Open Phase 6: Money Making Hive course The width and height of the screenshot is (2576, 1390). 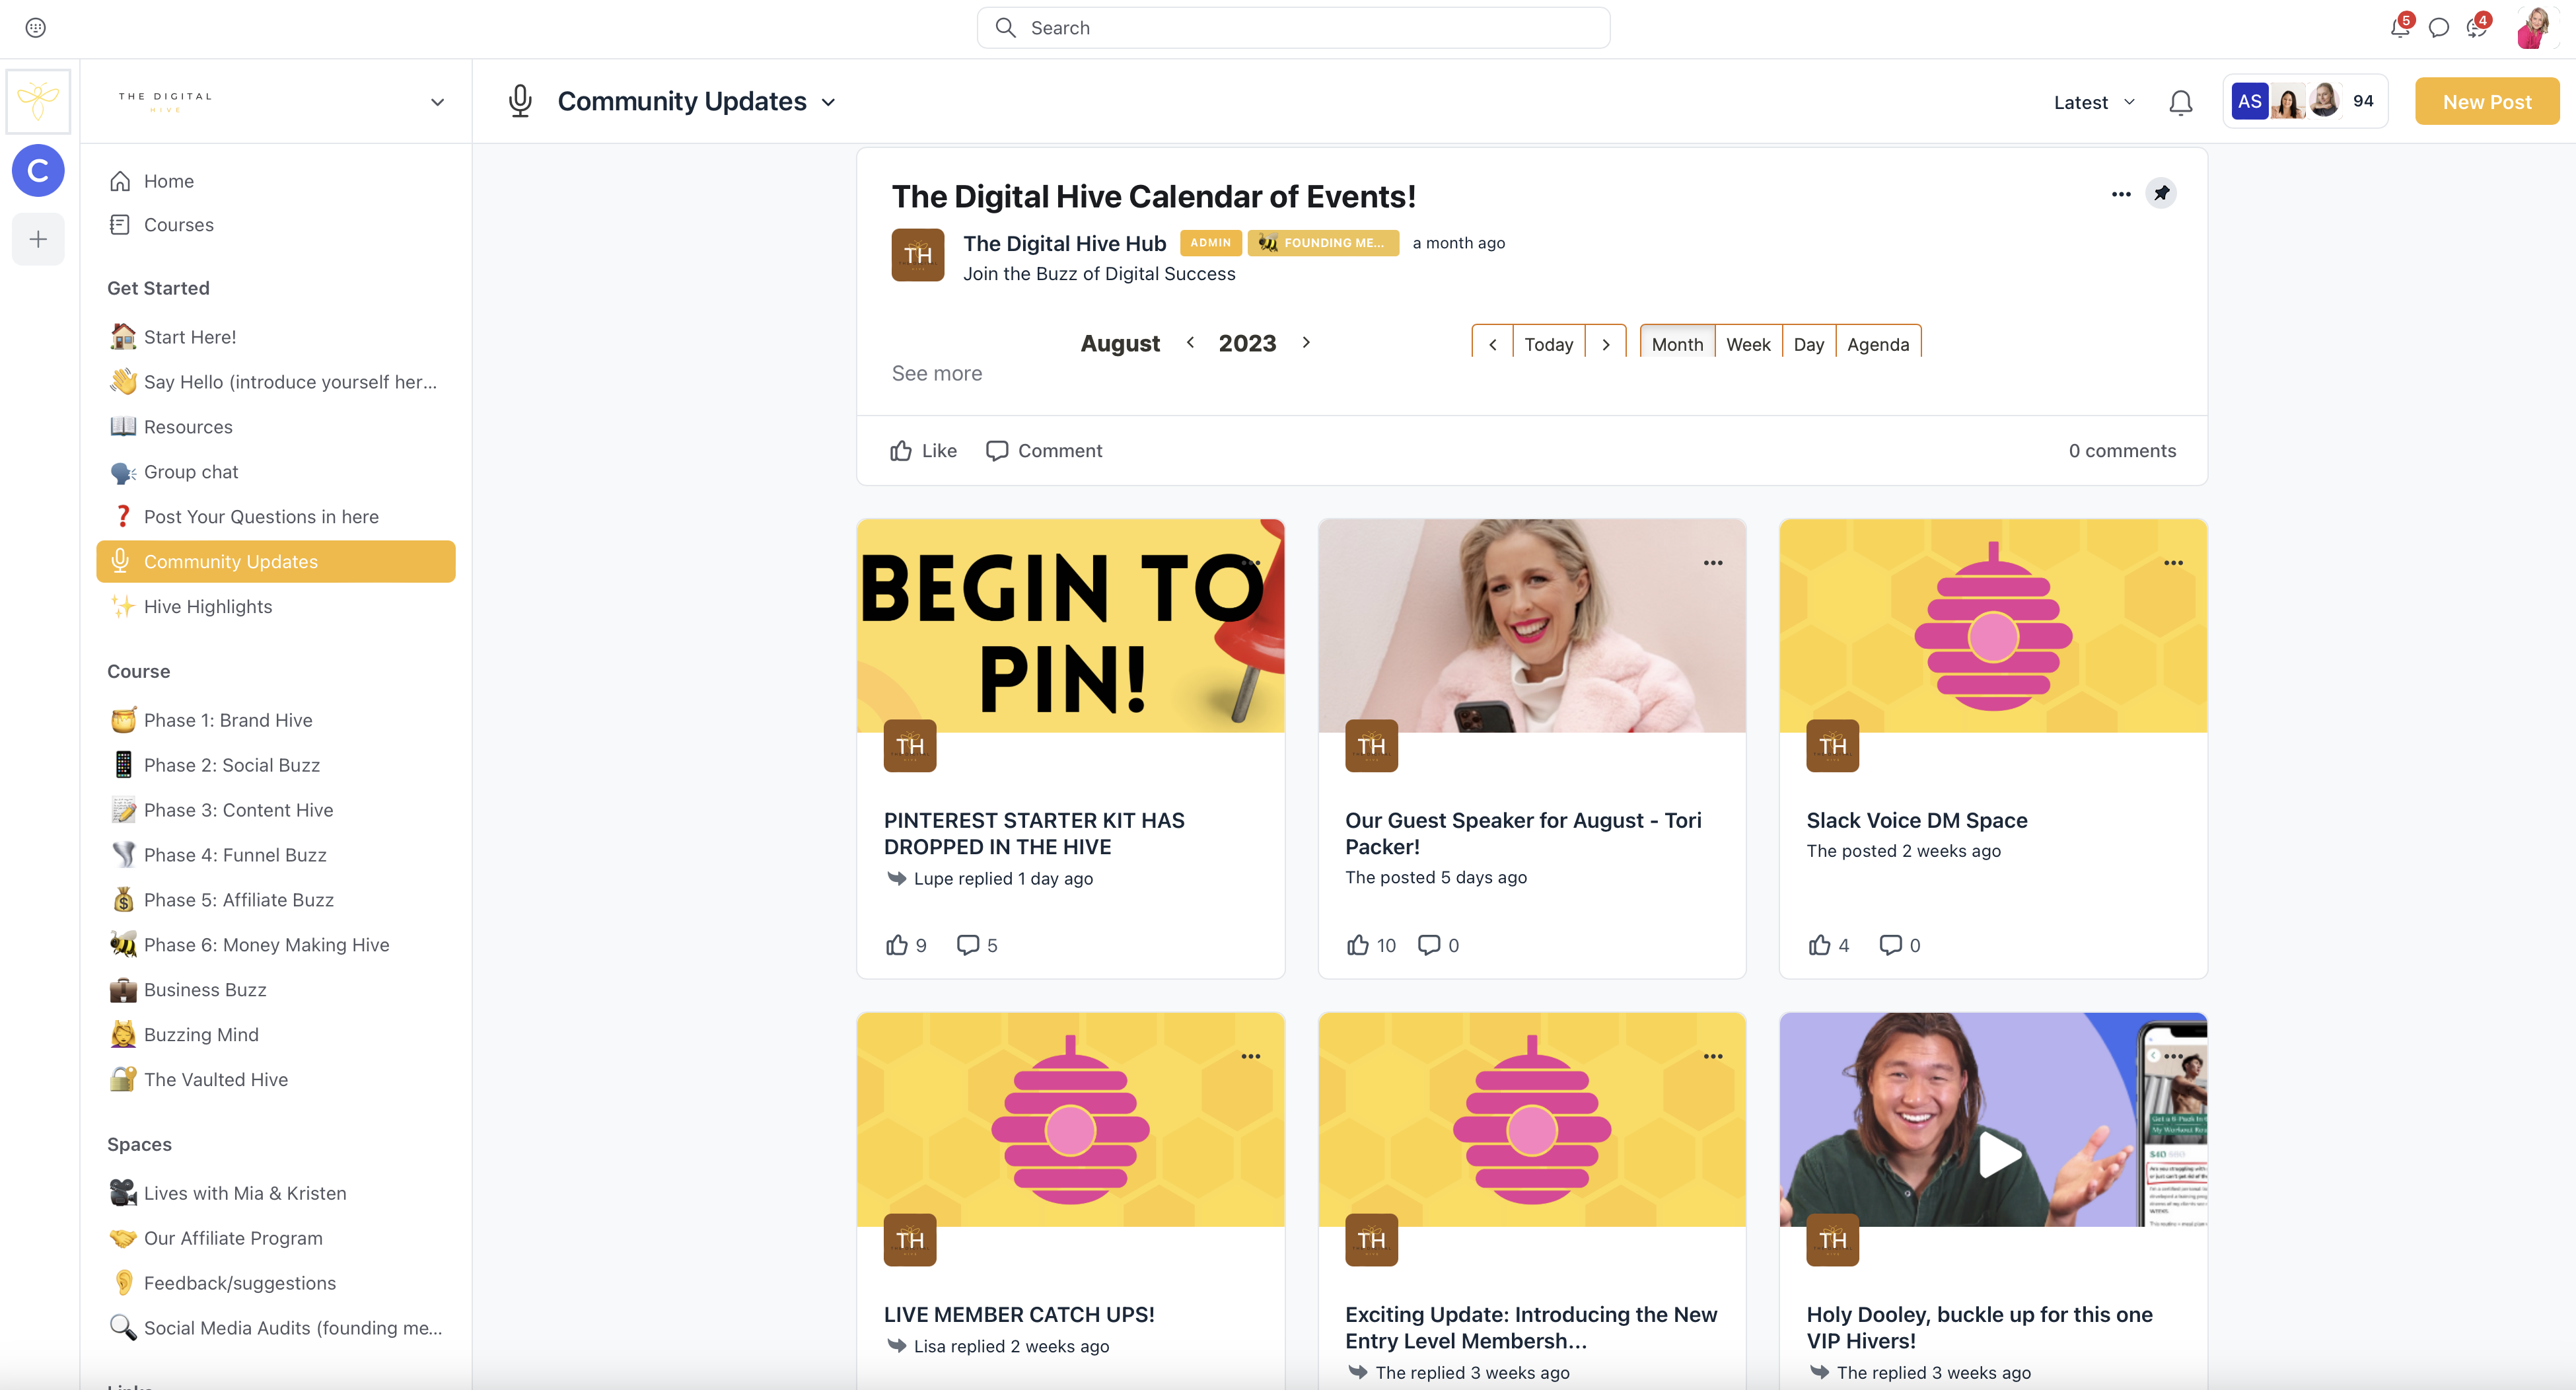(275, 945)
